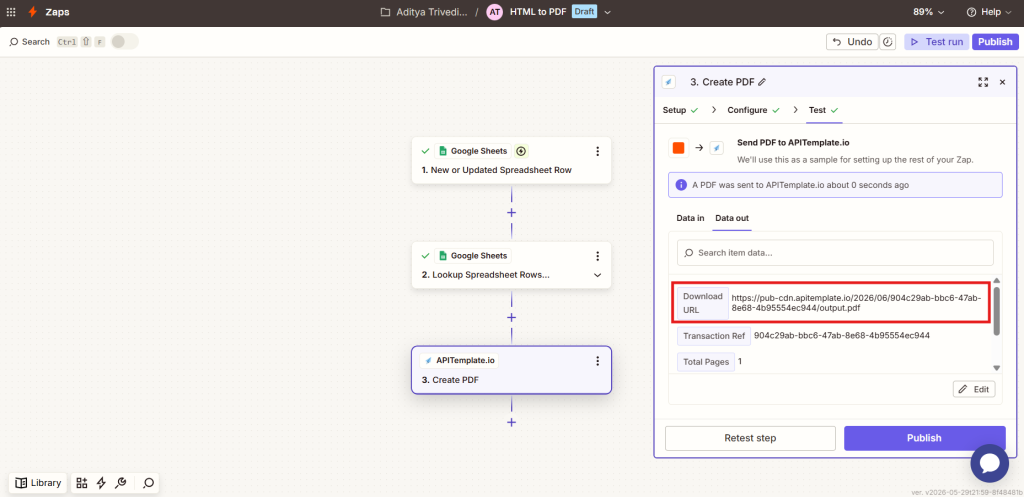Open the Data out tab
Image resolution: width=1024 pixels, height=497 pixels.
(732, 218)
